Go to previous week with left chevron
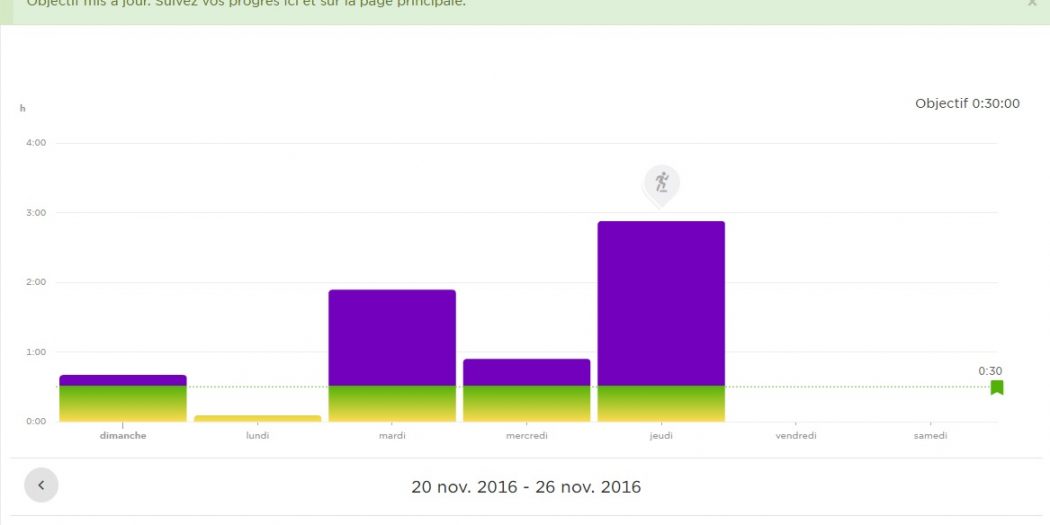 [x=41, y=485]
